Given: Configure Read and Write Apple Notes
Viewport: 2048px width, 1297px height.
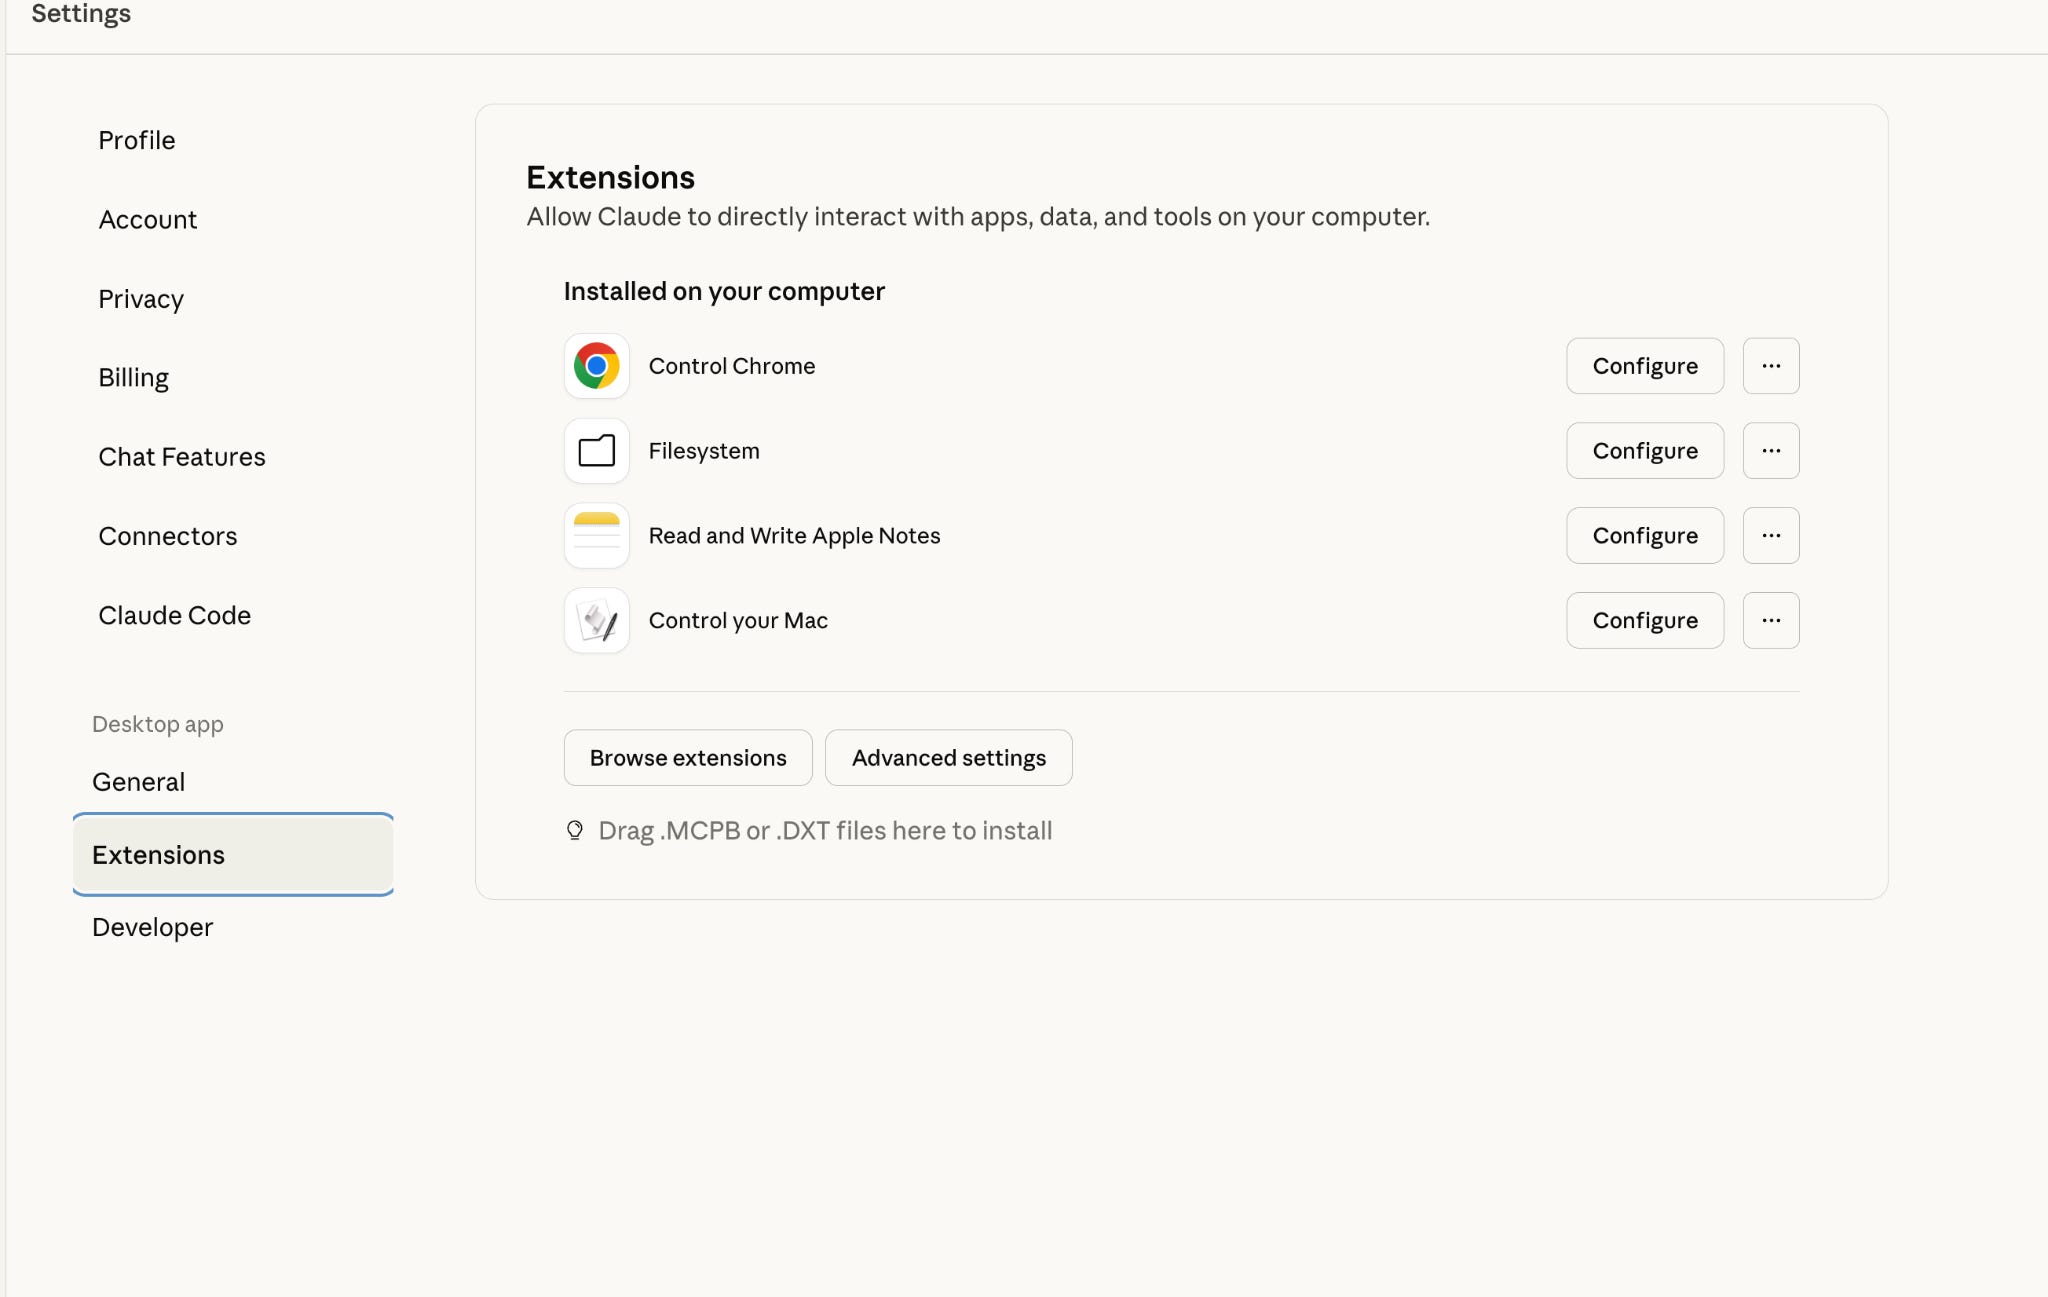Looking at the screenshot, I should coord(1644,536).
